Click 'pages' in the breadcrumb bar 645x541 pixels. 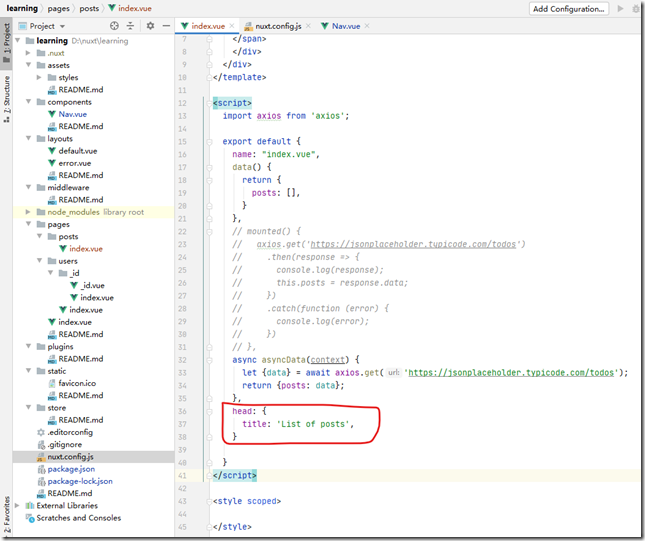(58, 8)
